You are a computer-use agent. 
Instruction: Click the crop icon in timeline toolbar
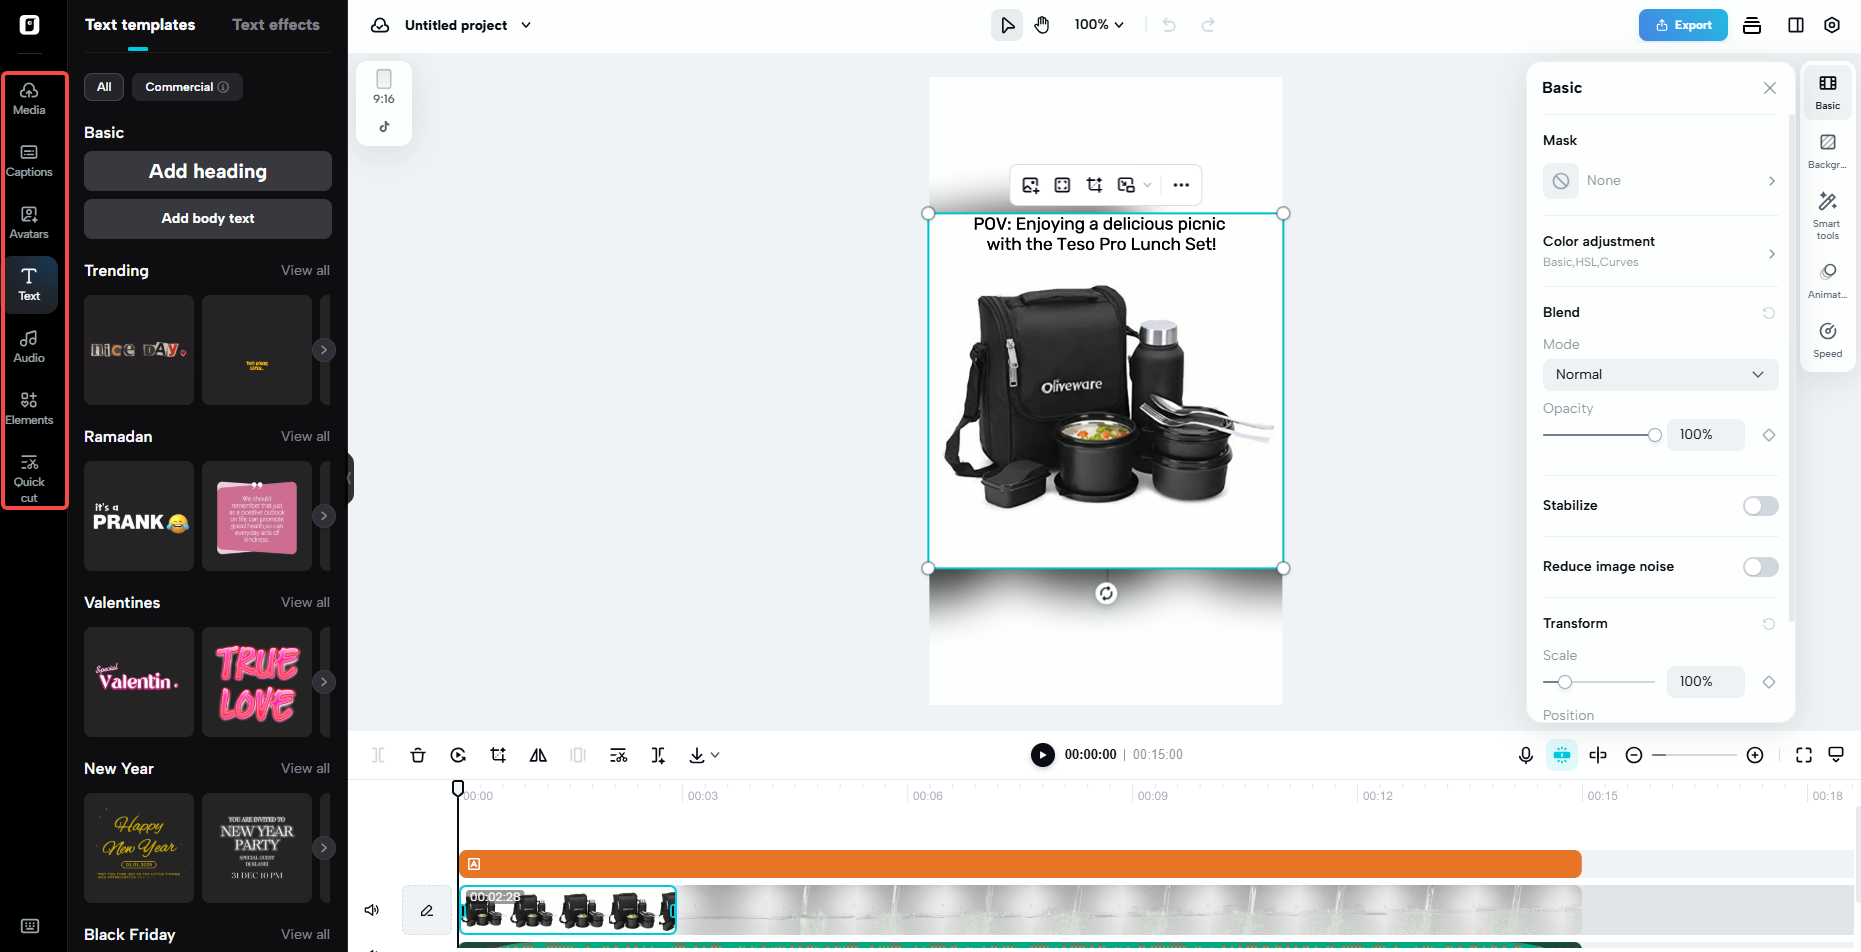tap(498, 755)
